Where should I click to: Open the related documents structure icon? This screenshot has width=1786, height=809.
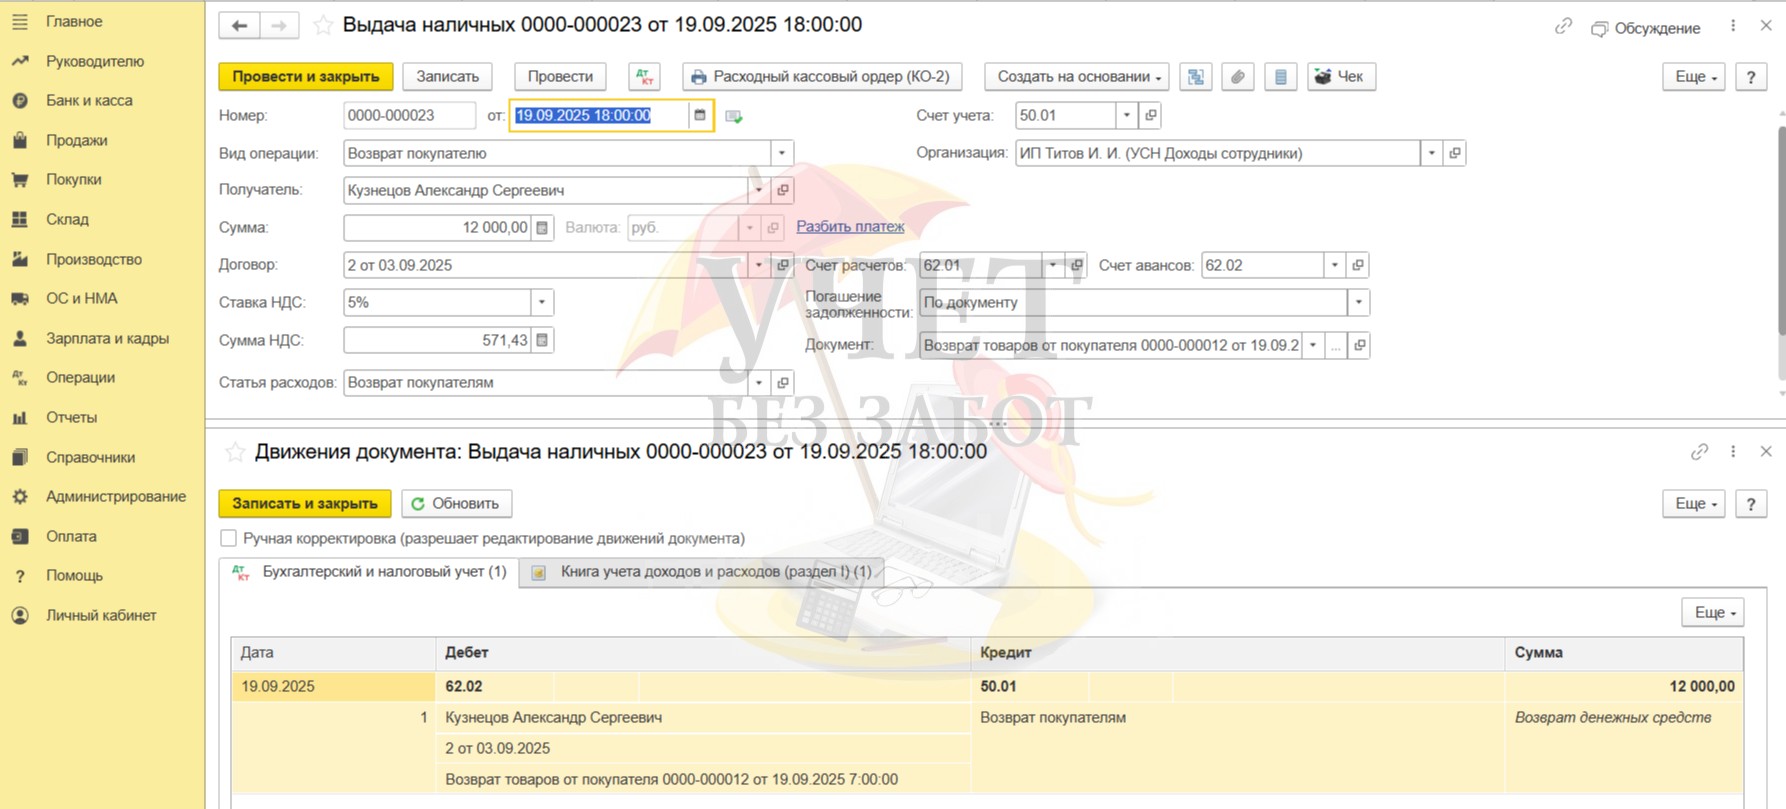pos(1196,77)
